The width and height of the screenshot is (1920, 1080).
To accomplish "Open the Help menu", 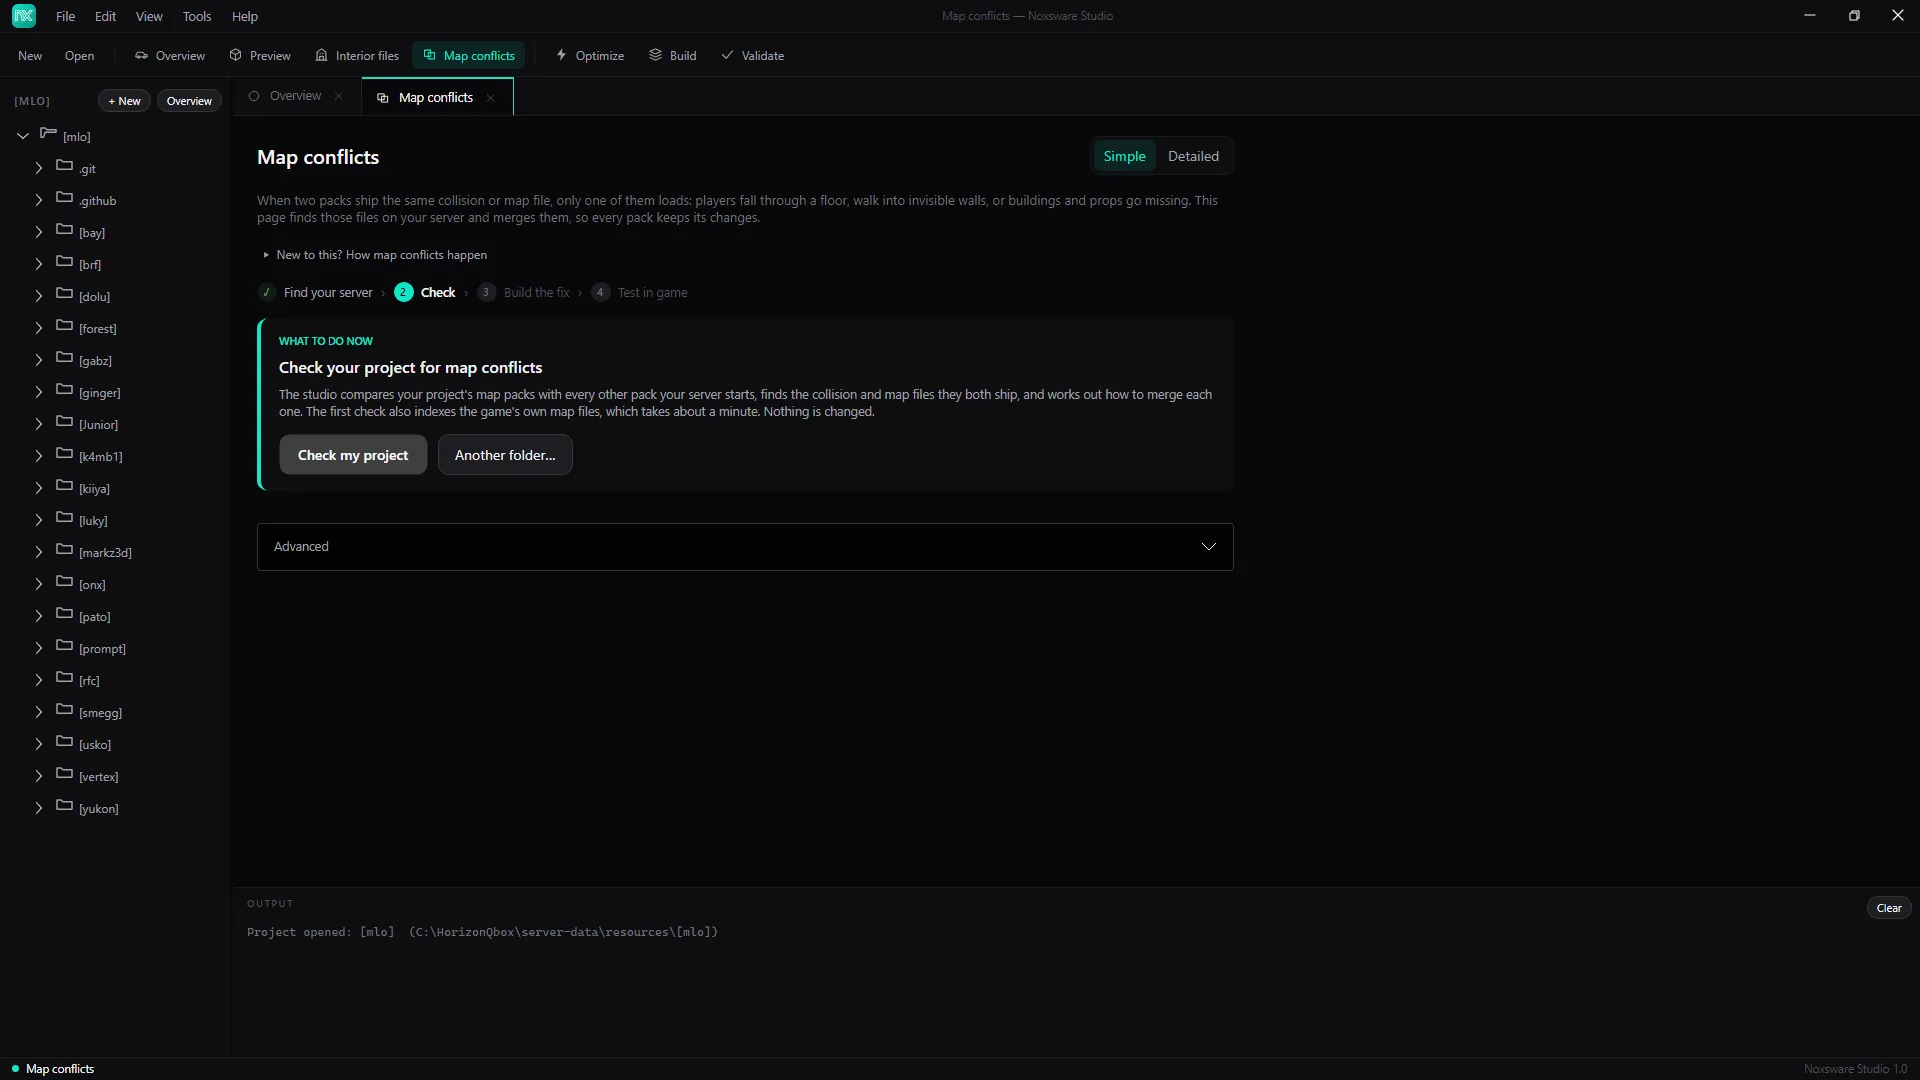I will pyautogui.click(x=245, y=16).
